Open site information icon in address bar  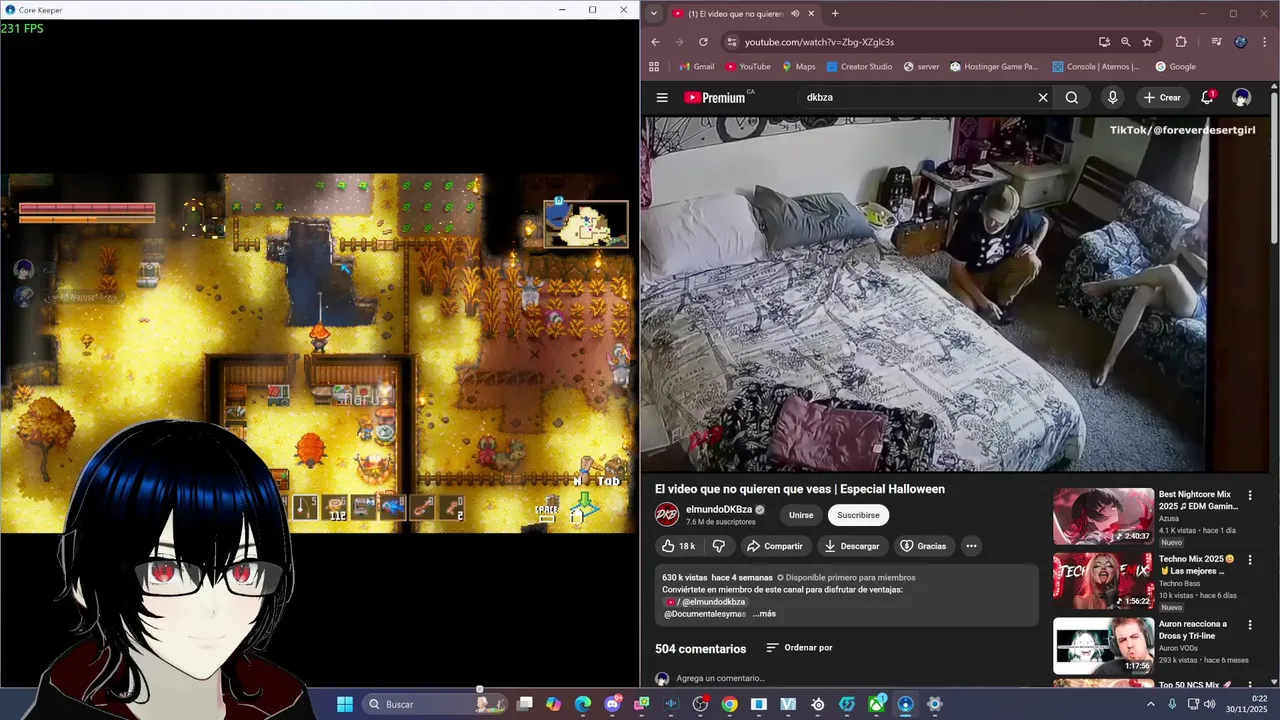(x=731, y=42)
